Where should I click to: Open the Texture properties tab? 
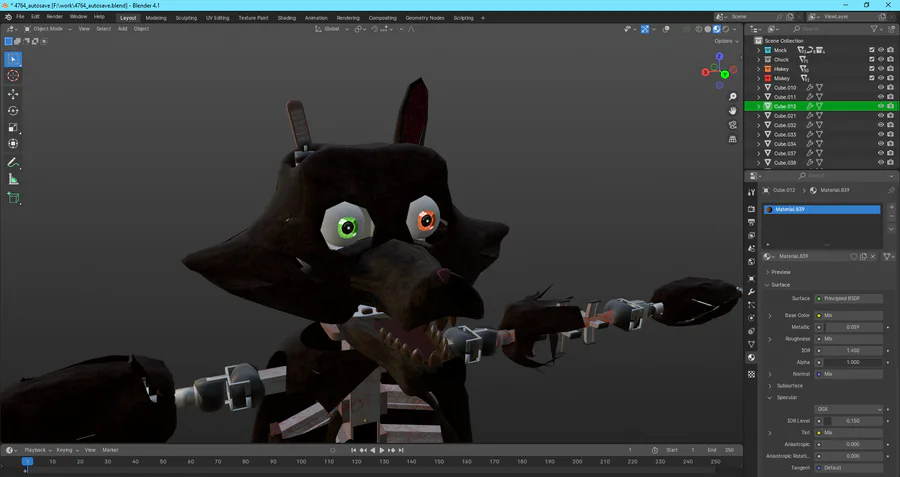click(x=751, y=374)
